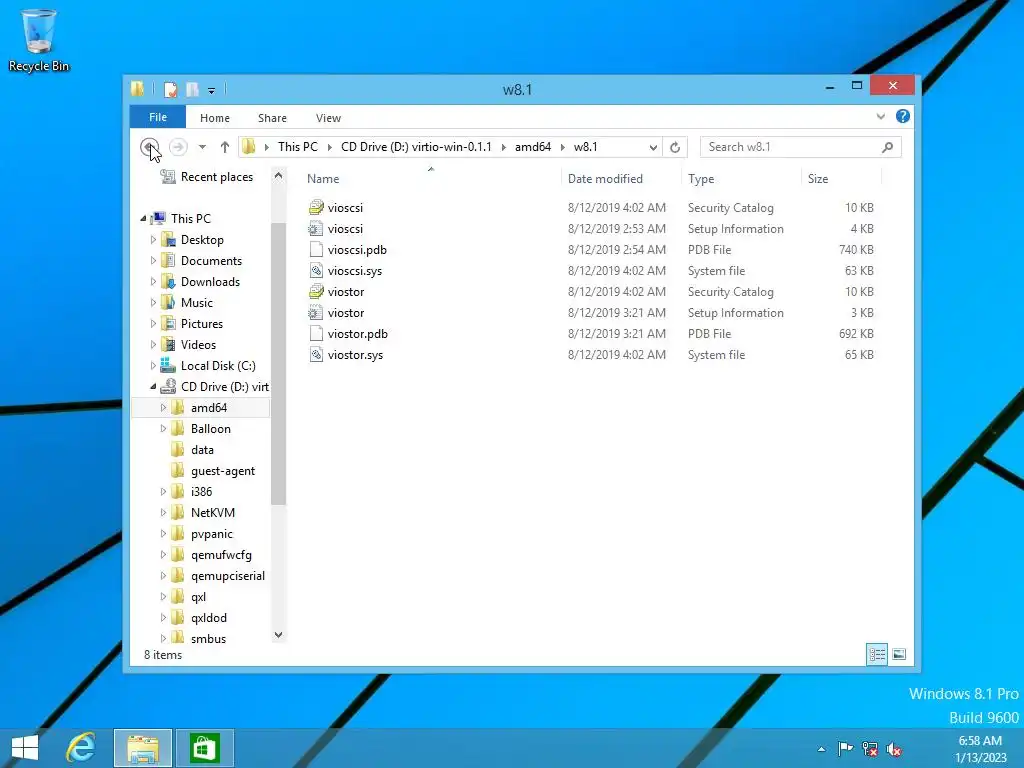Select the vioscsi.sys file icon

[x=316, y=270]
